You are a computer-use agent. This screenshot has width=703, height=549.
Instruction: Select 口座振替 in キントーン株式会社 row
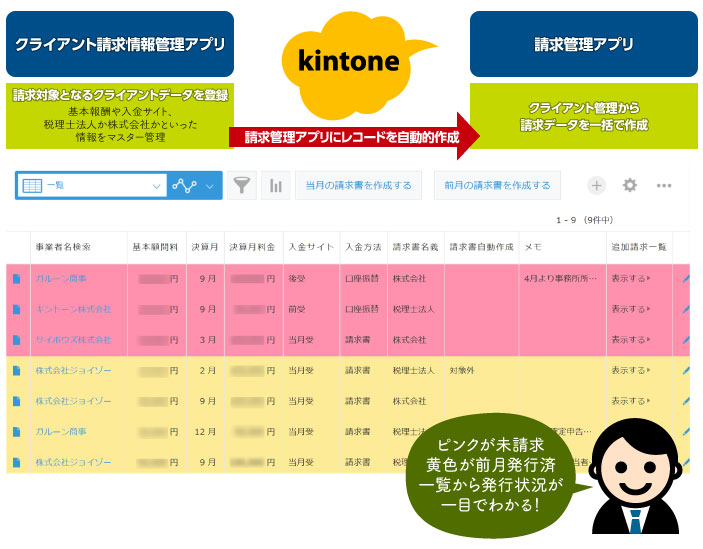362,309
